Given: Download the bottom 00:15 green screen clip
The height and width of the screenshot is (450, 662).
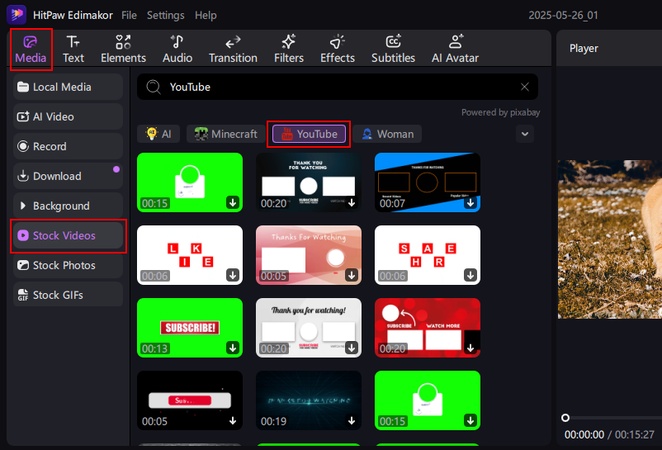Looking at the screenshot, I should [x=470, y=420].
